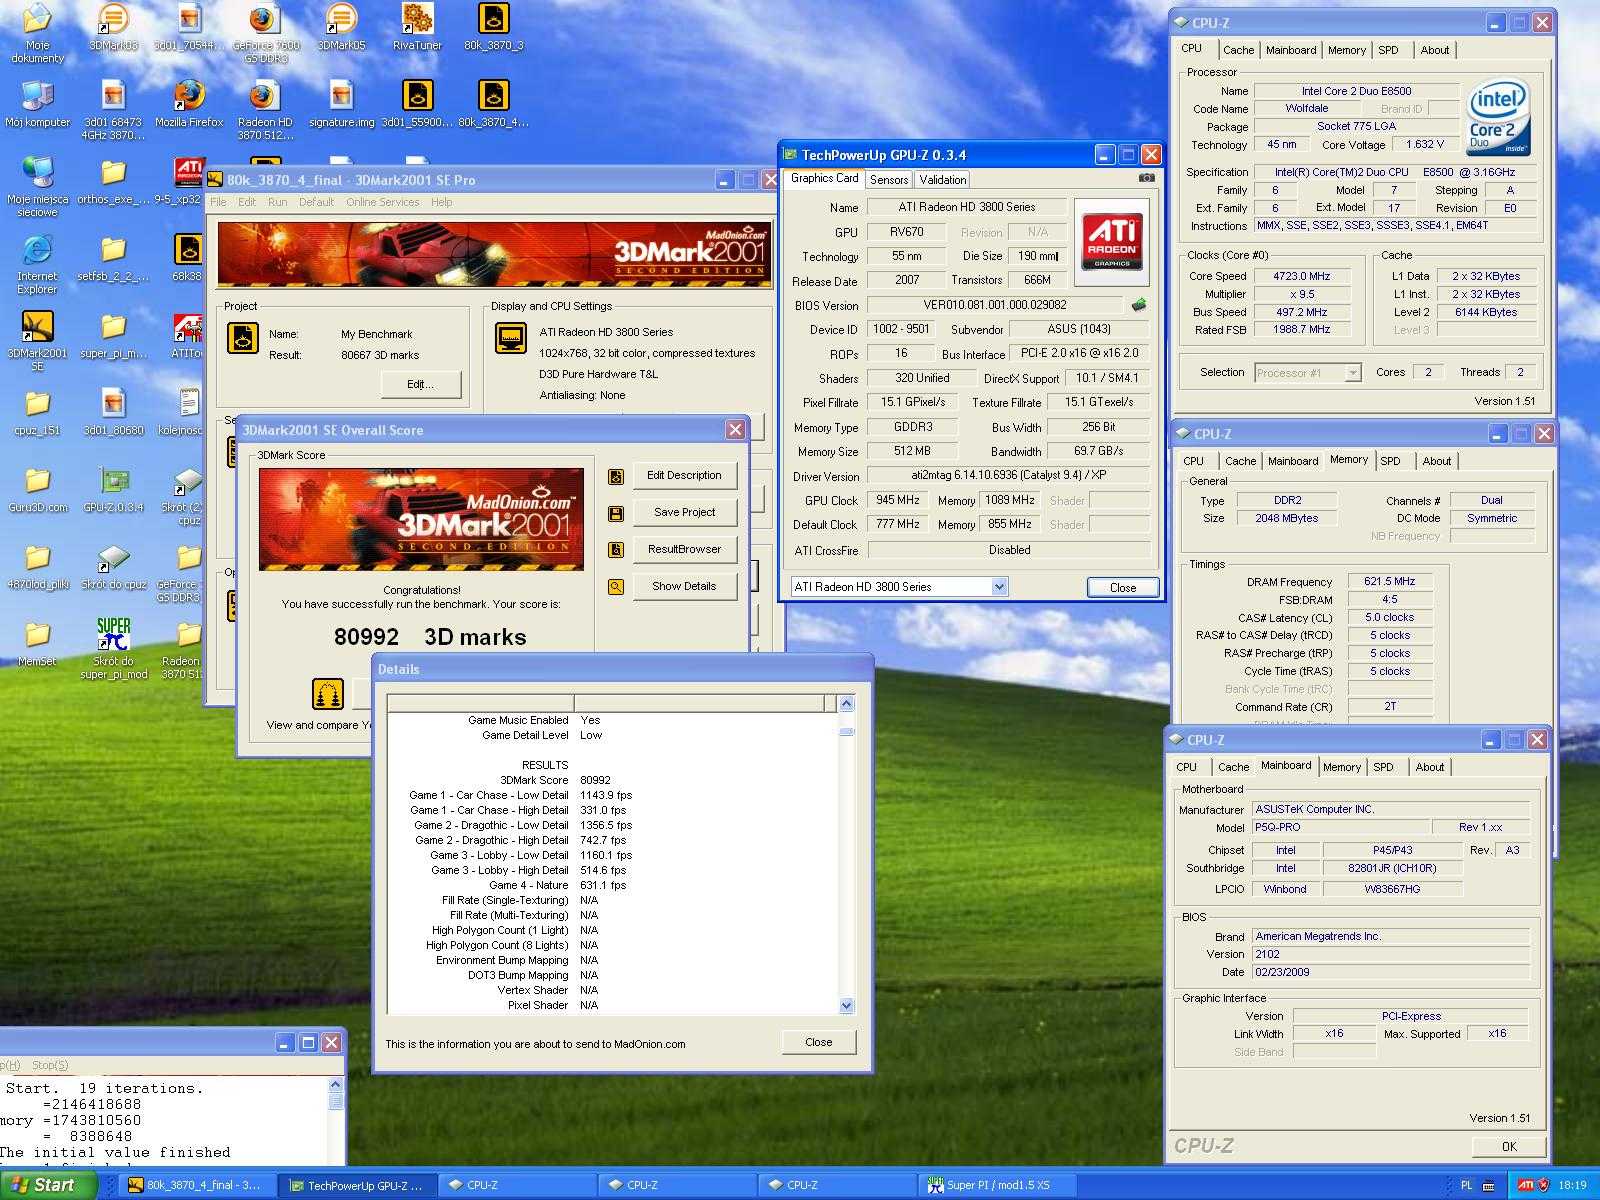The image size is (1600, 1200).
Task: Launch the Internet Explorer desktop shortcut
Action: click(37, 265)
